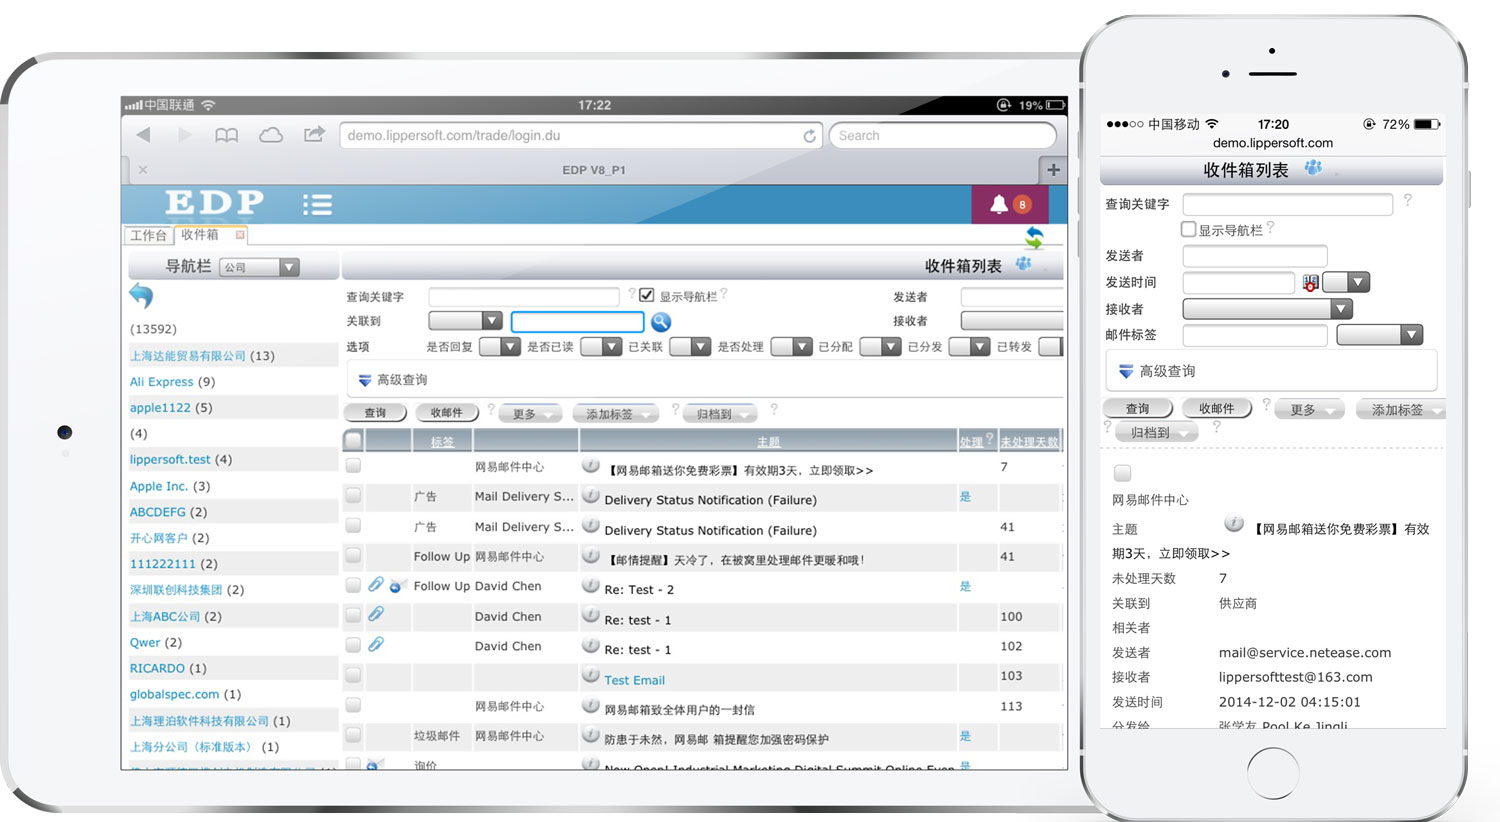Screen dimensions: 1500x822
Task: Uncheck the 显示导航栏 checkbox on the tablet
Action: pyautogui.click(x=647, y=295)
